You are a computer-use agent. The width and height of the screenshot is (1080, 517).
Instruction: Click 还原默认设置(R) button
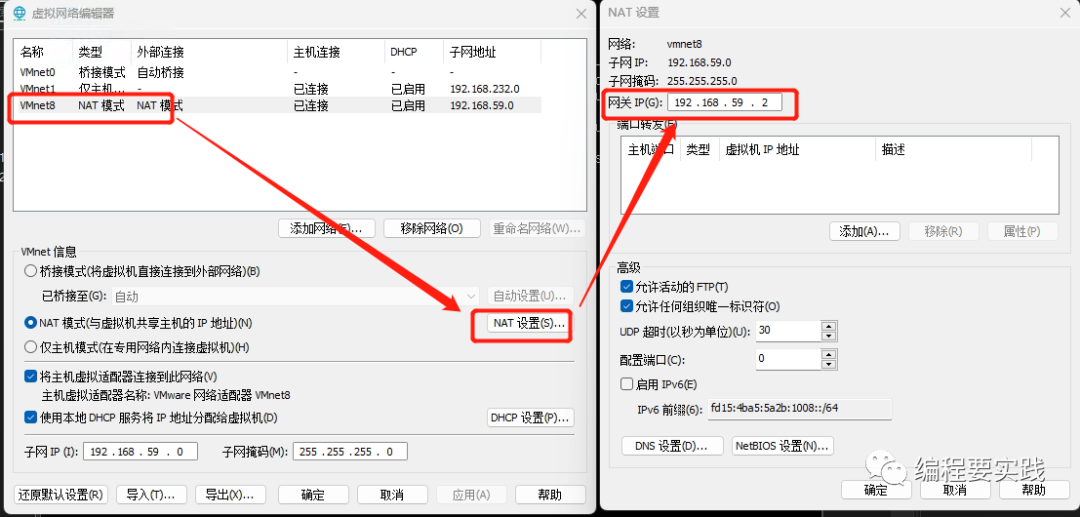pyautogui.click(x=61, y=494)
